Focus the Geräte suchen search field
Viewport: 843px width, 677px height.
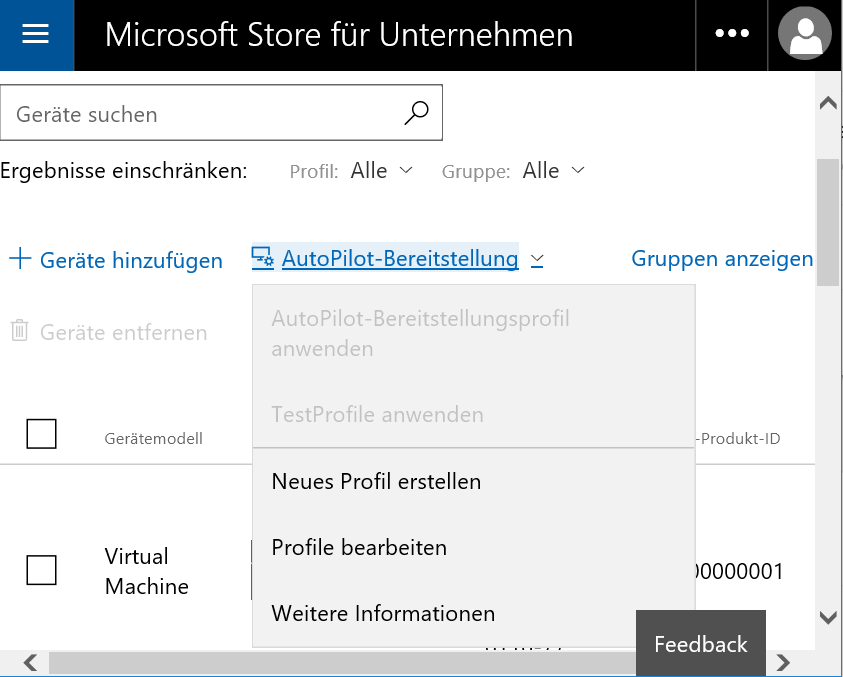222,113
